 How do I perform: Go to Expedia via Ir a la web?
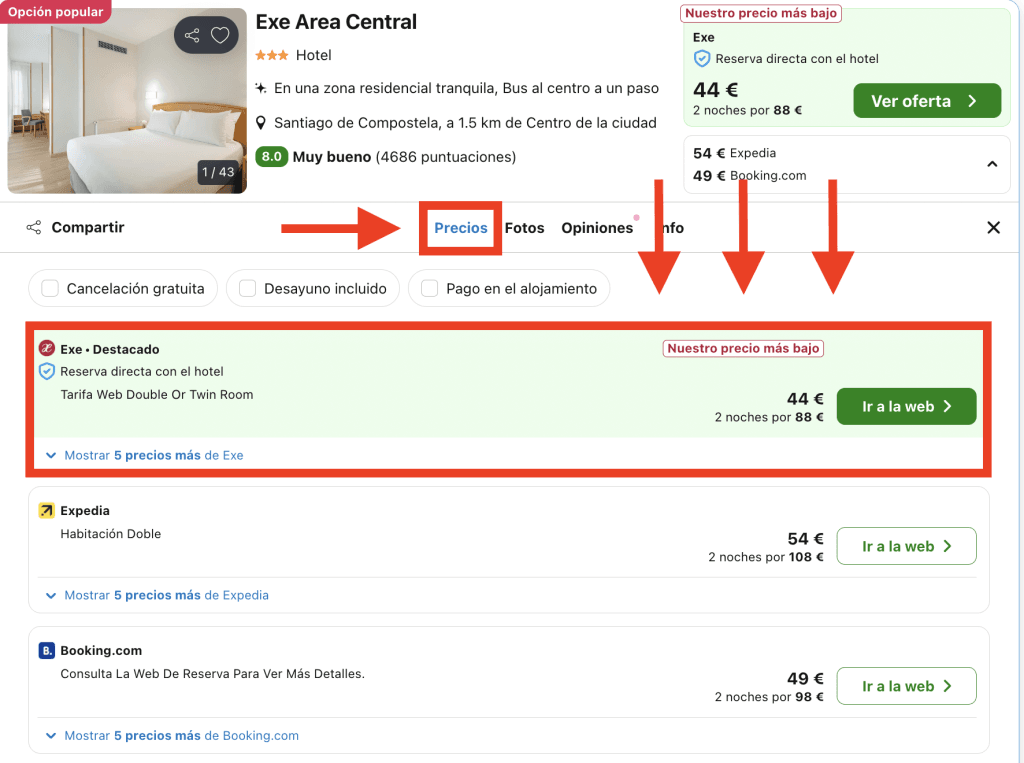click(906, 546)
